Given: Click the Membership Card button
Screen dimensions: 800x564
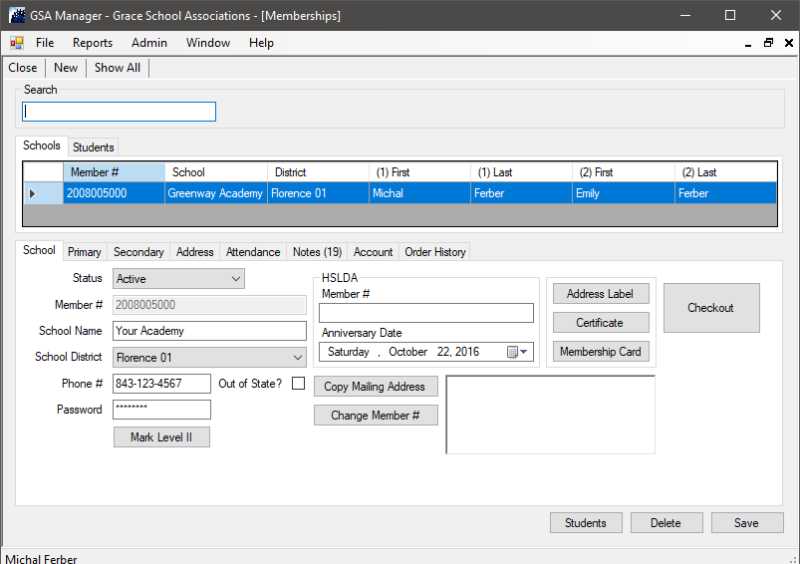Looking at the screenshot, I should 601,352.
